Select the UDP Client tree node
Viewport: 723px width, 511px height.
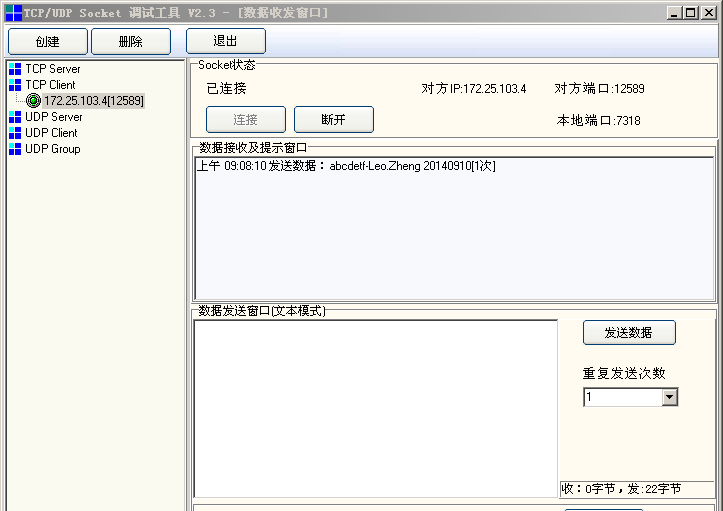coord(51,133)
